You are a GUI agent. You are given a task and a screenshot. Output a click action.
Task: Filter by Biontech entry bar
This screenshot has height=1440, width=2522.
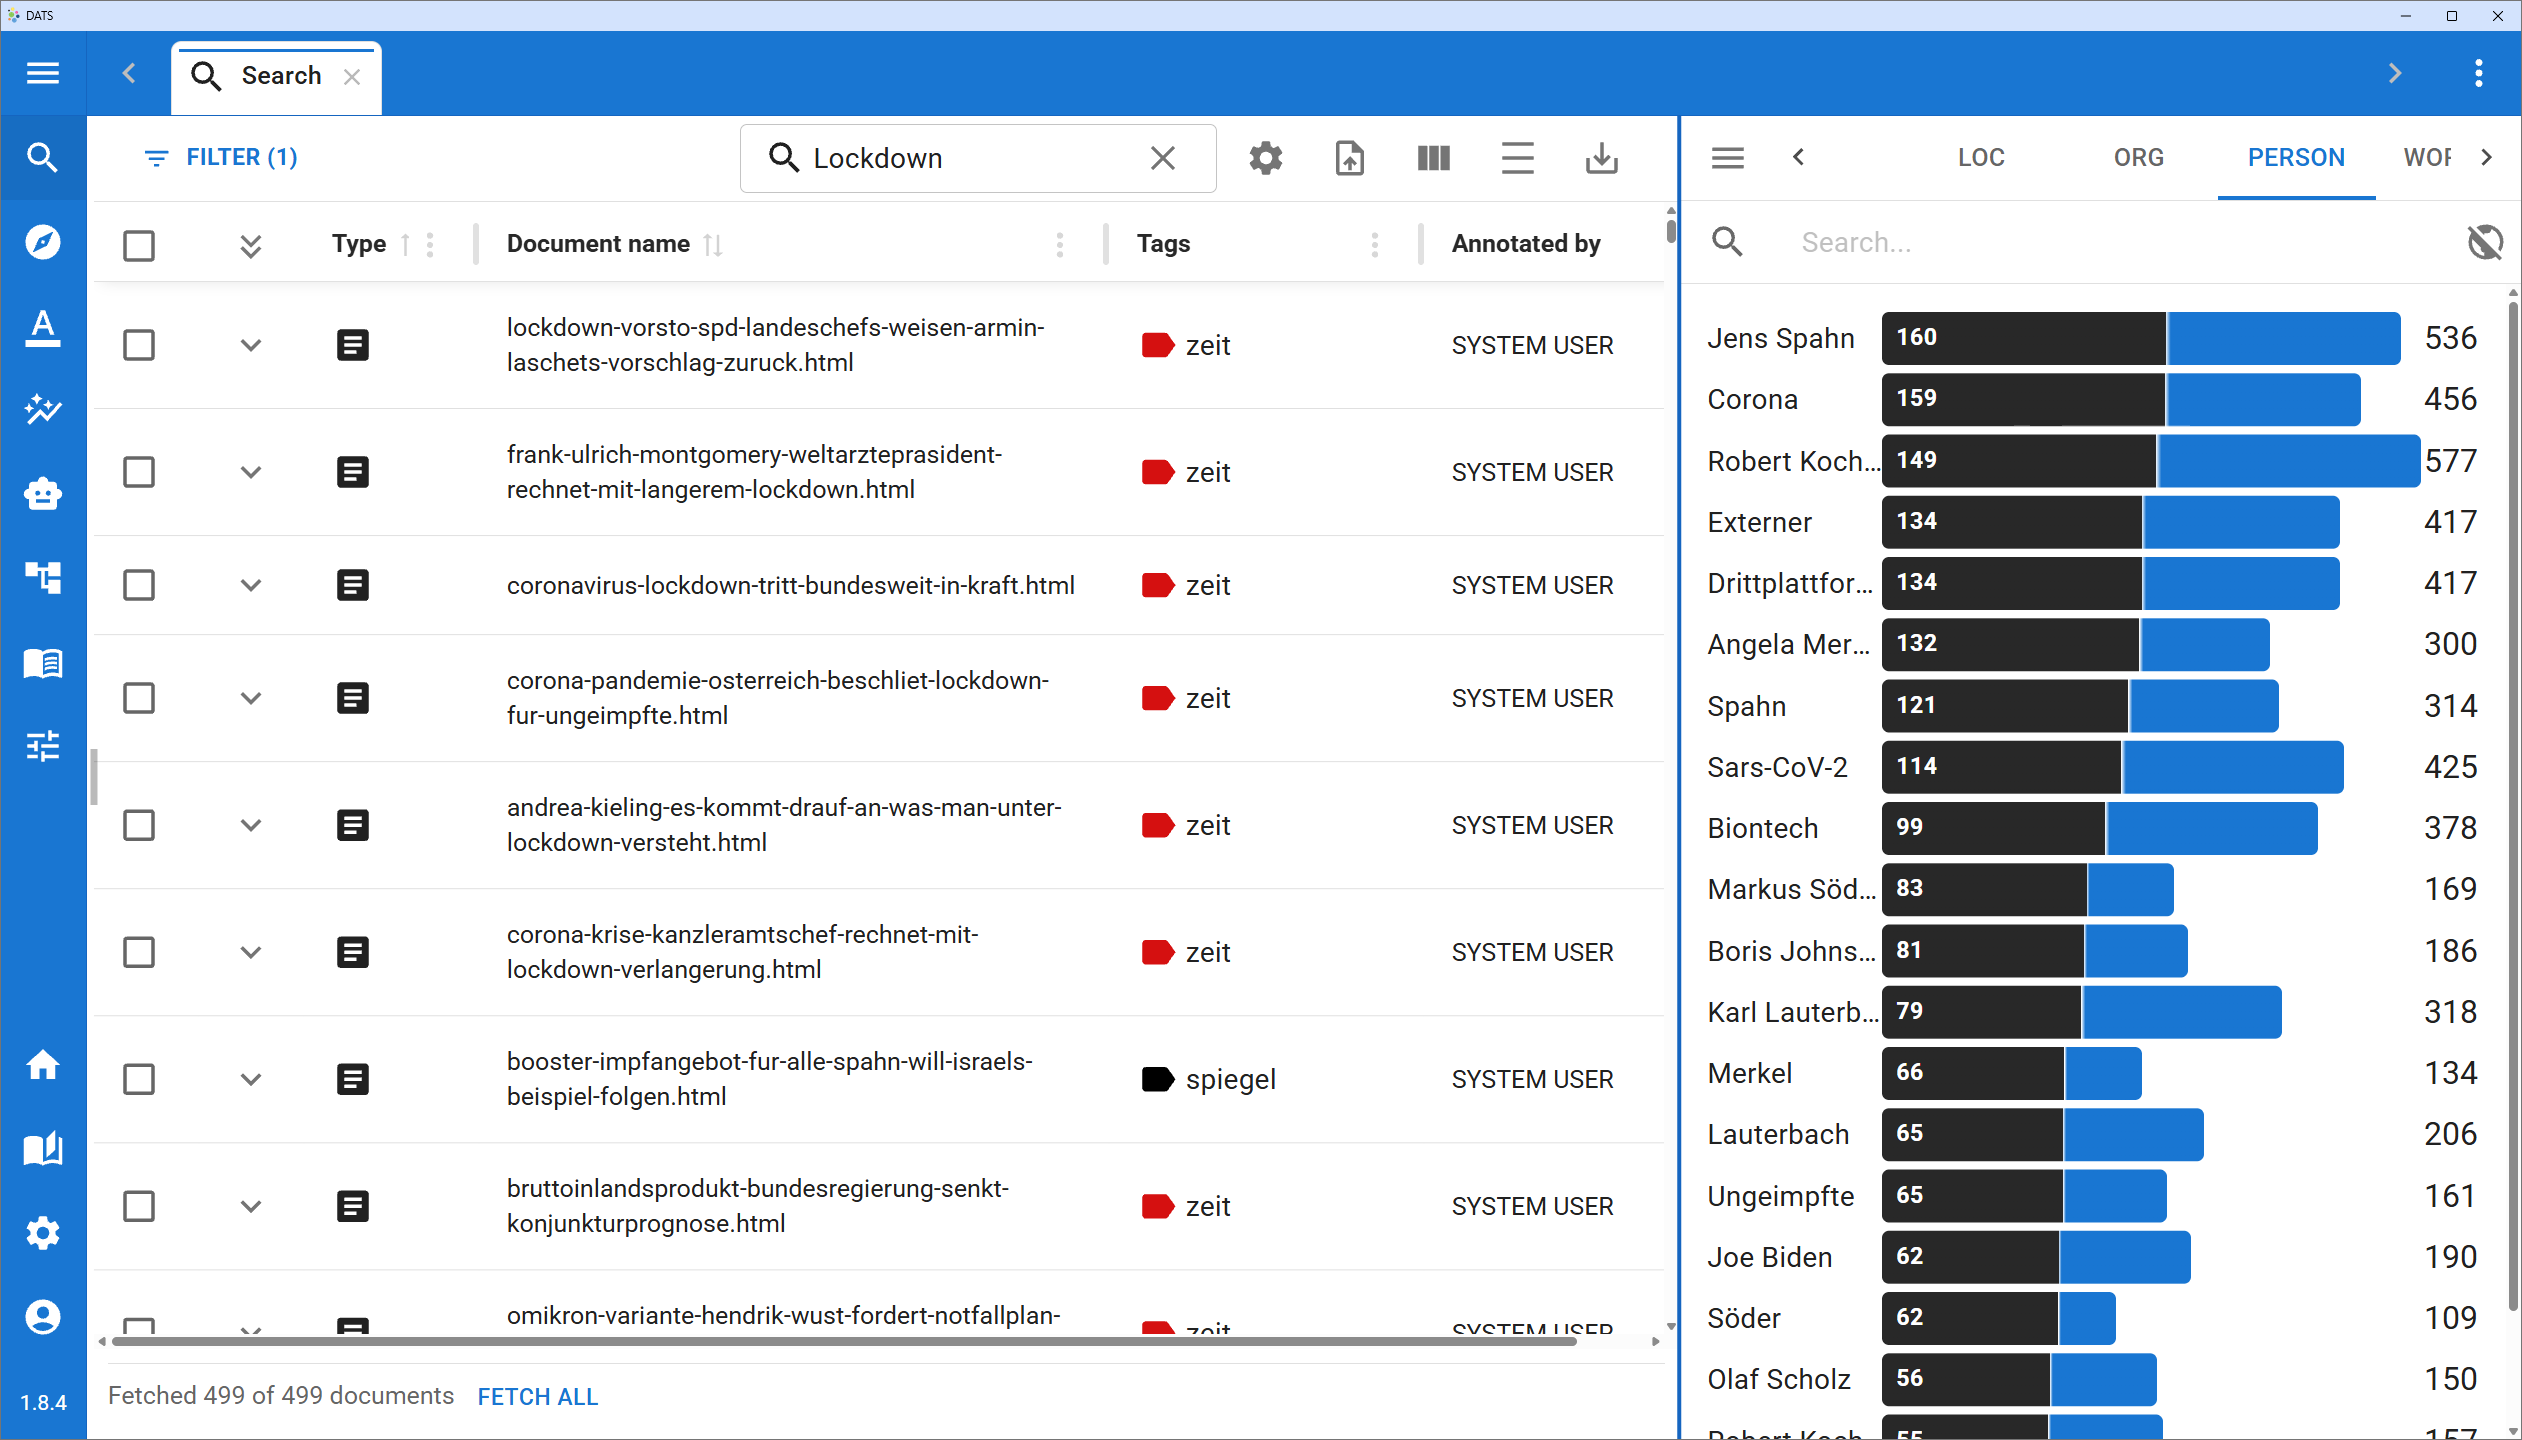(x=2100, y=828)
